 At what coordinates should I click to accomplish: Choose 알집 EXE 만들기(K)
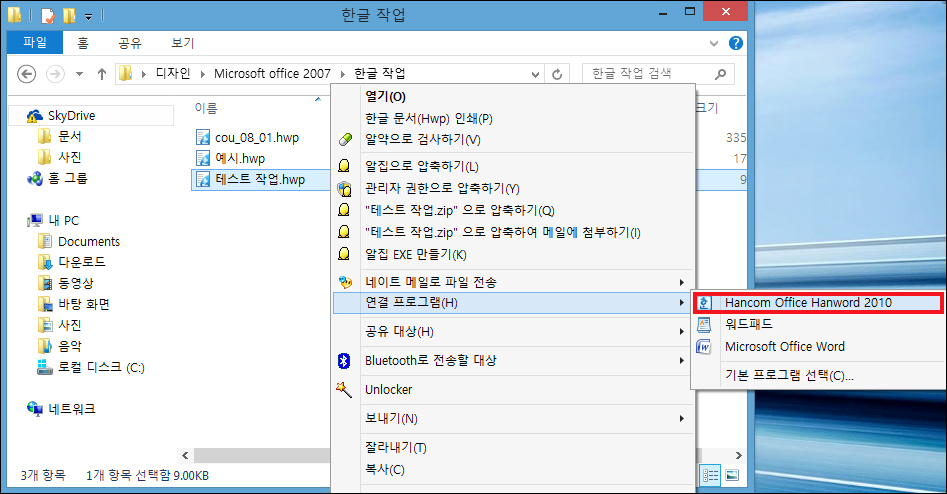point(416,254)
